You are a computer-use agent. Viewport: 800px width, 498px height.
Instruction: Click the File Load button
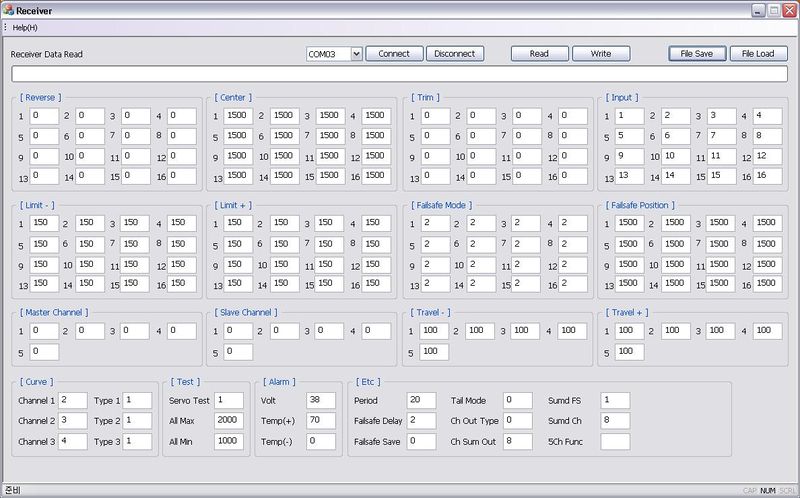pyautogui.click(x=757, y=54)
